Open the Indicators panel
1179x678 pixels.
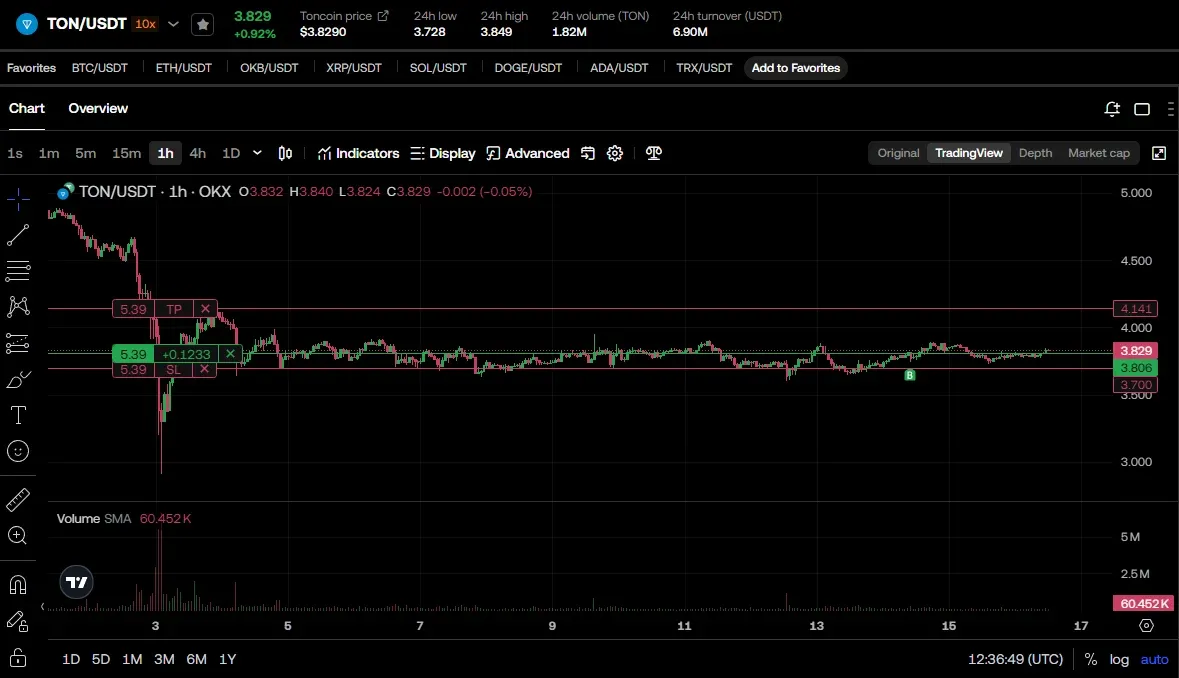(358, 153)
